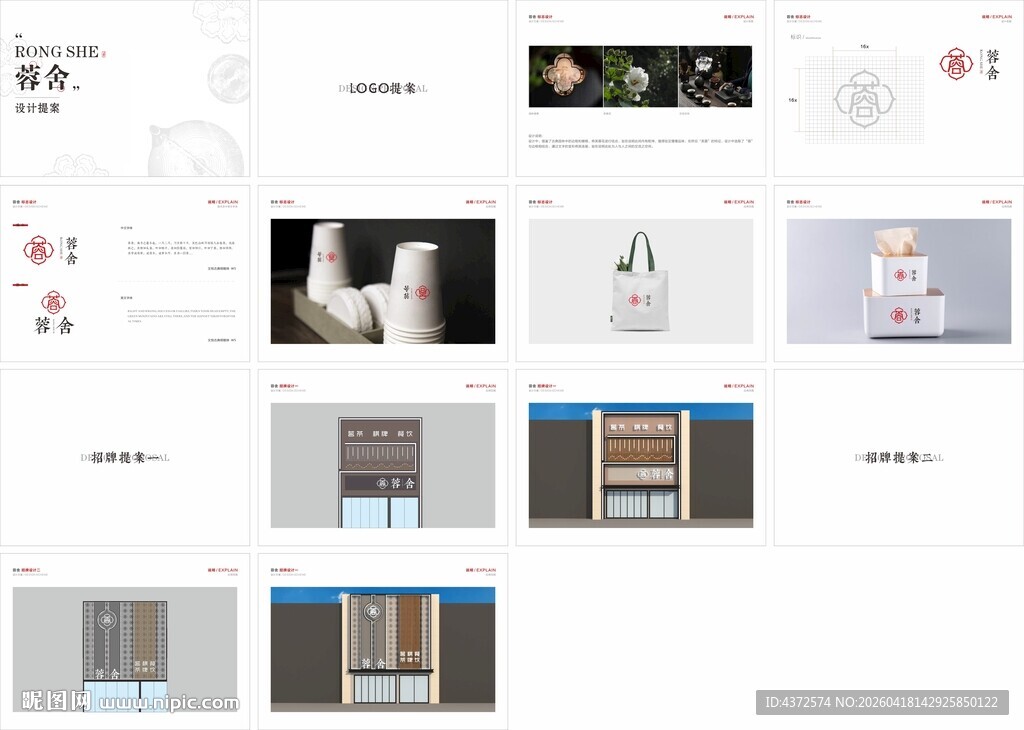1024x730 pixels.
Task: Open the tea set photo
Action: (x=716, y=76)
